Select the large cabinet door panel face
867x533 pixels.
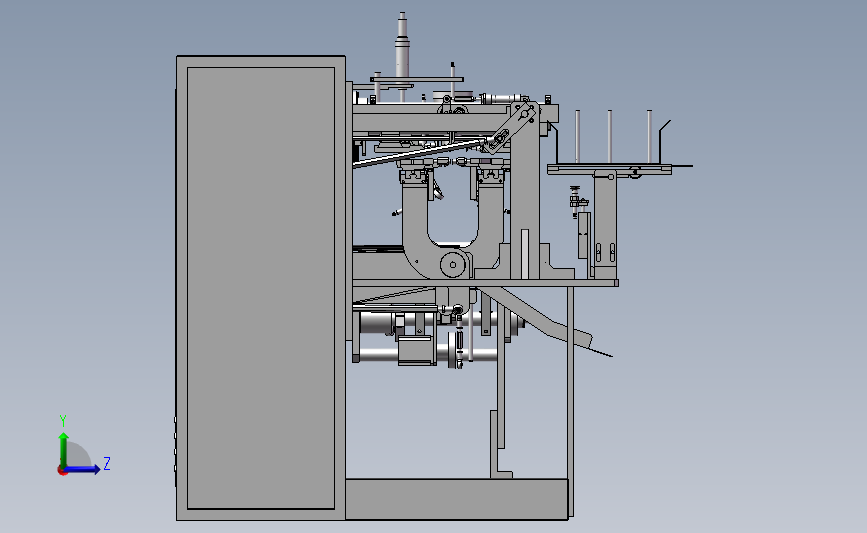[x=261, y=288]
